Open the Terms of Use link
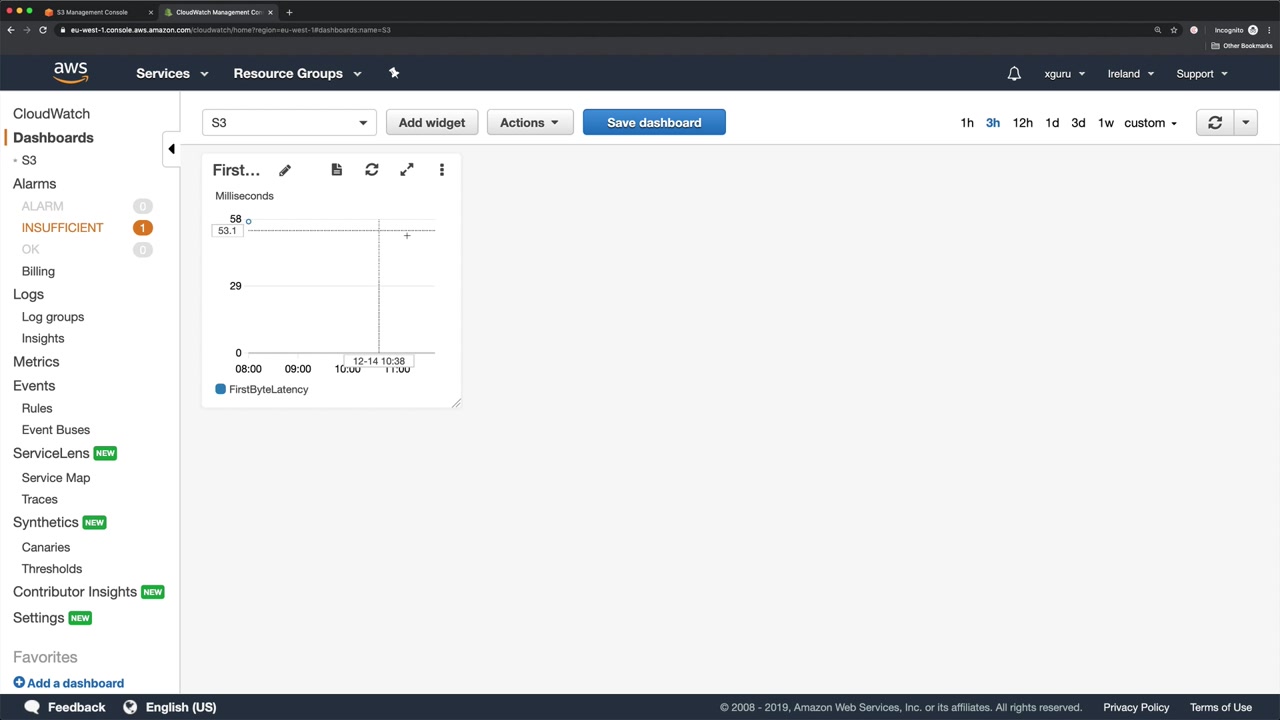 [x=1221, y=707]
